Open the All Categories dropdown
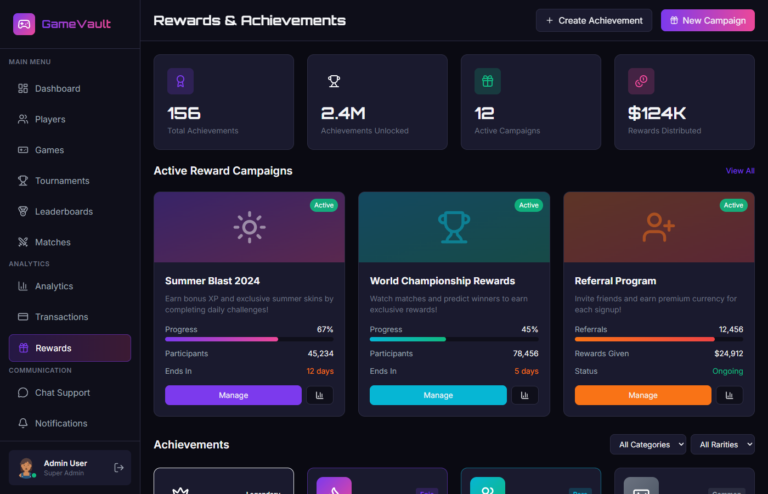Viewport: 768px width, 494px height. tap(648, 445)
